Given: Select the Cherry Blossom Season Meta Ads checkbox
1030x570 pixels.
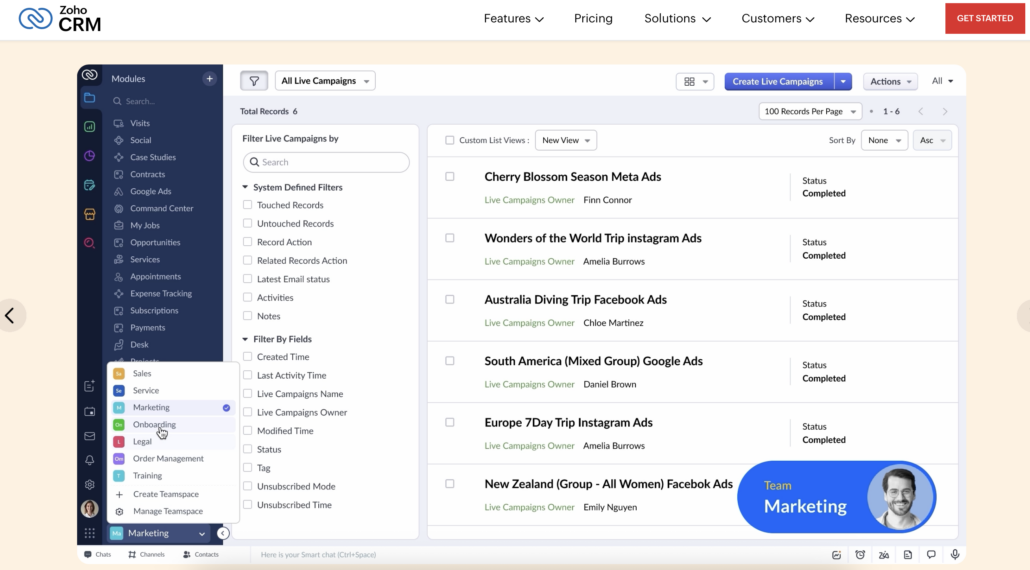Looking at the screenshot, I should coord(450,177).
